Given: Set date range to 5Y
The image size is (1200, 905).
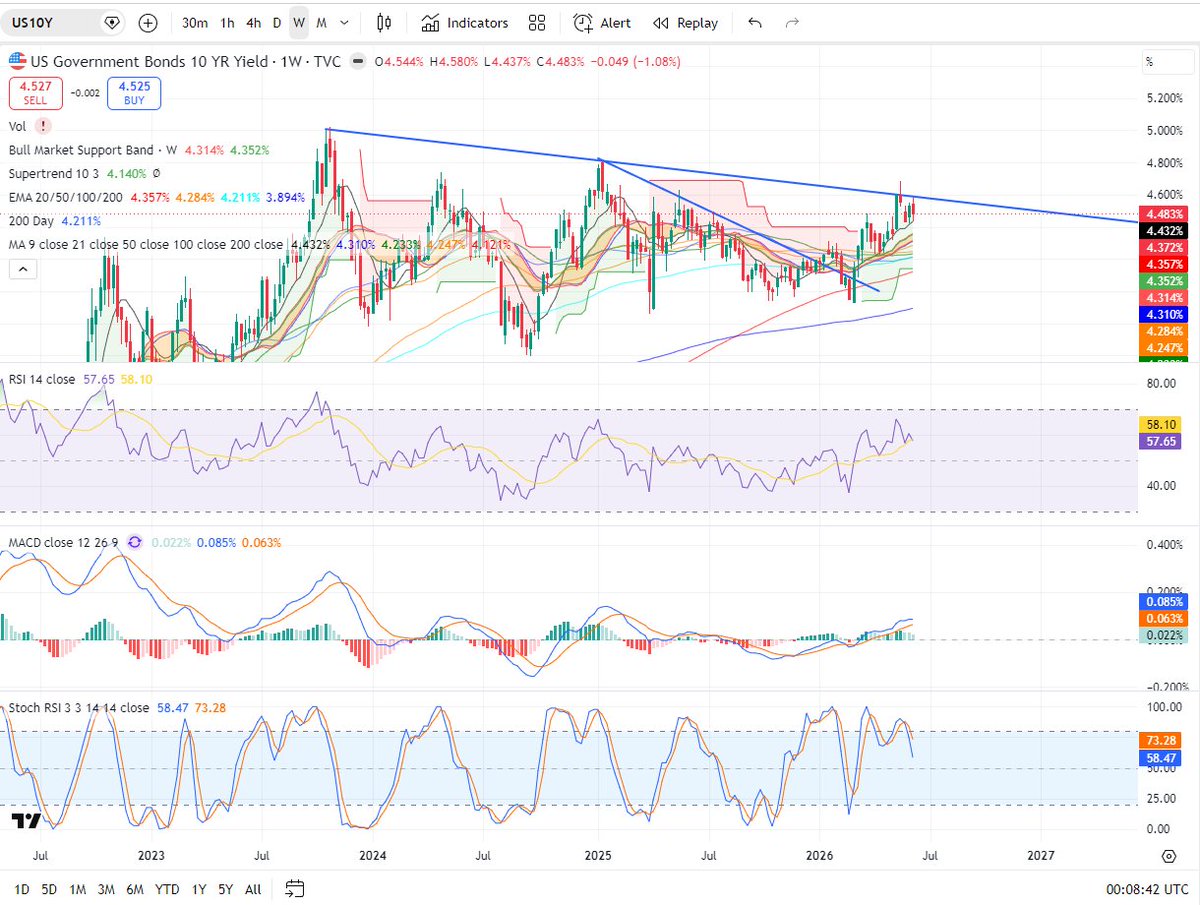Looking at the screenshot, I should coord(226,889).
